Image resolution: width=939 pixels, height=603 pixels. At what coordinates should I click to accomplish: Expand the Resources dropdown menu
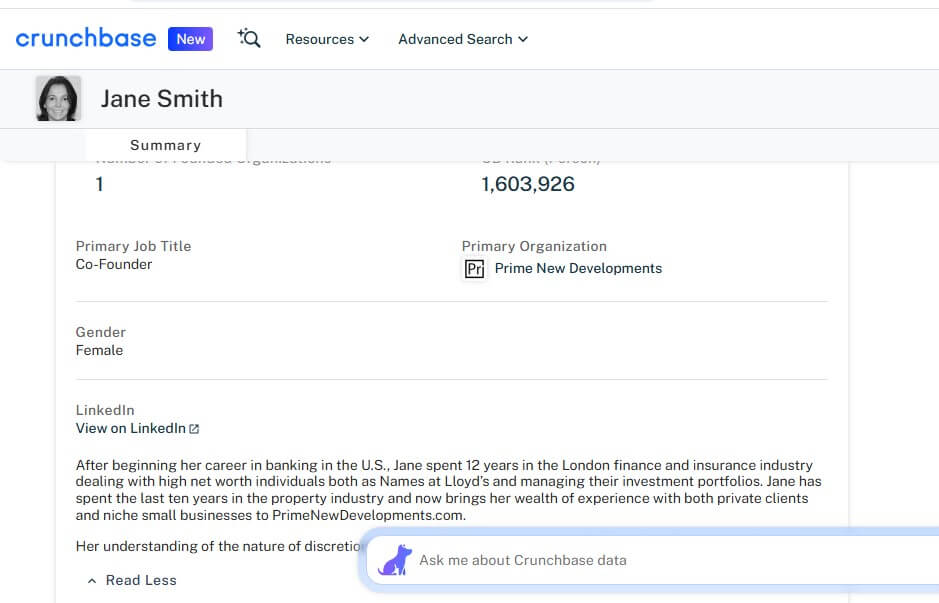327,39
